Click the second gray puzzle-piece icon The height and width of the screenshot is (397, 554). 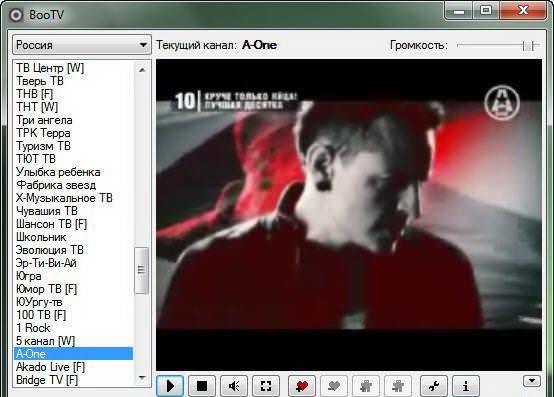(x=398, y=386)
